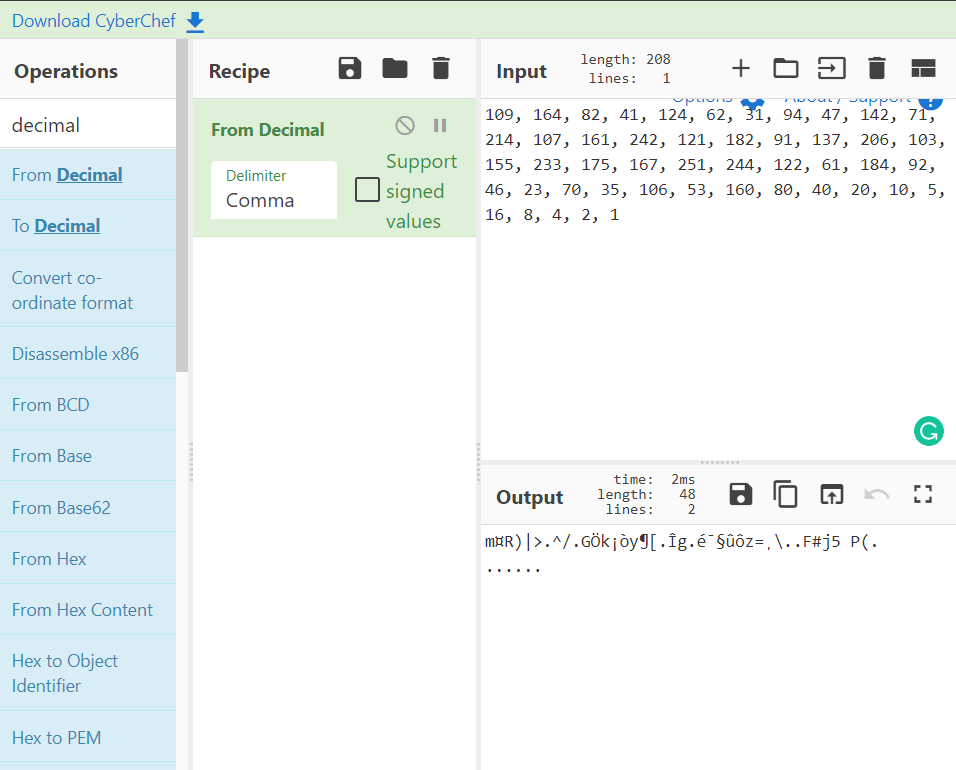Select the From Hex Content operation
This screenshot has width=956, height=770.
coord(88,610)
